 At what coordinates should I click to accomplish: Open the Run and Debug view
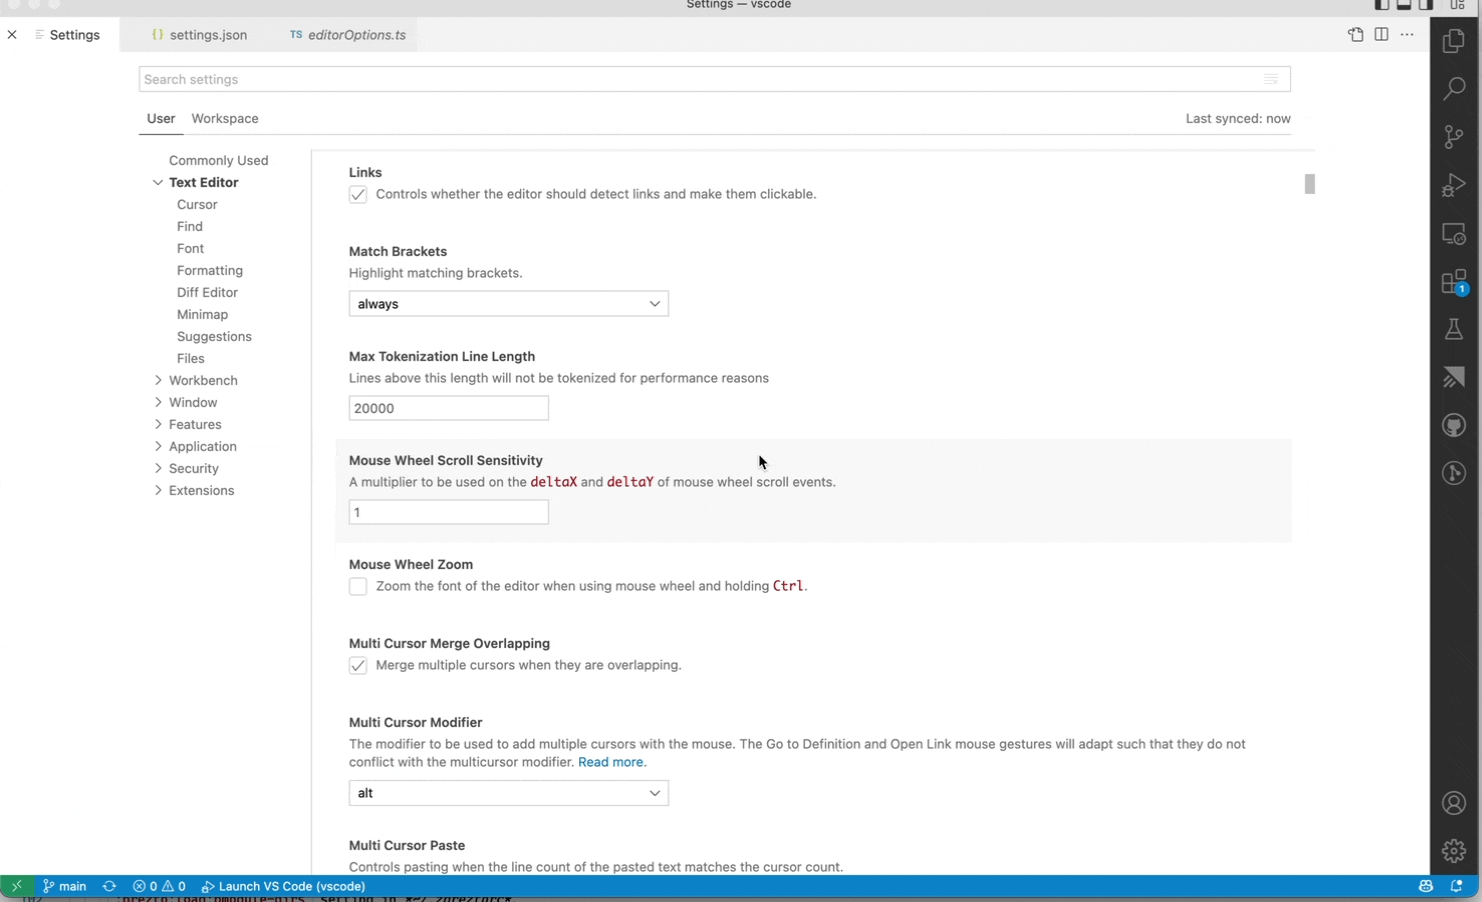[x=1454, y=185]
